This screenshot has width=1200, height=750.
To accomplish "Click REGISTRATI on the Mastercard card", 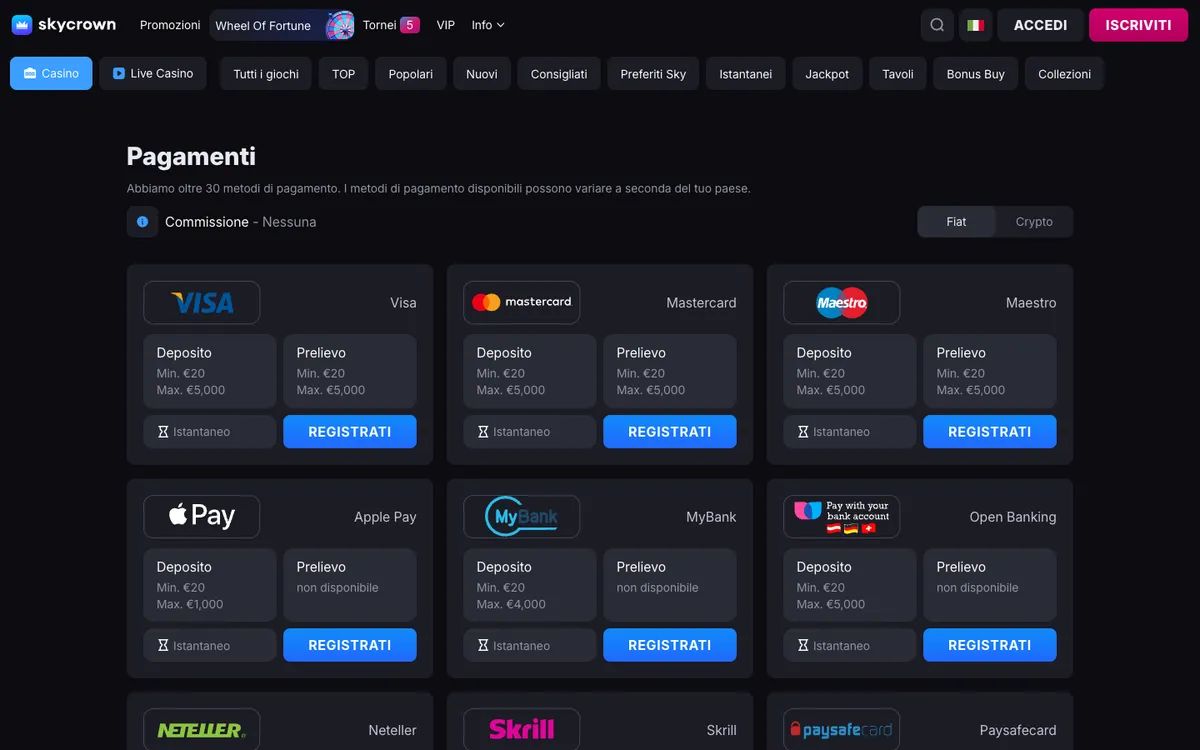I will pos(670,432).
